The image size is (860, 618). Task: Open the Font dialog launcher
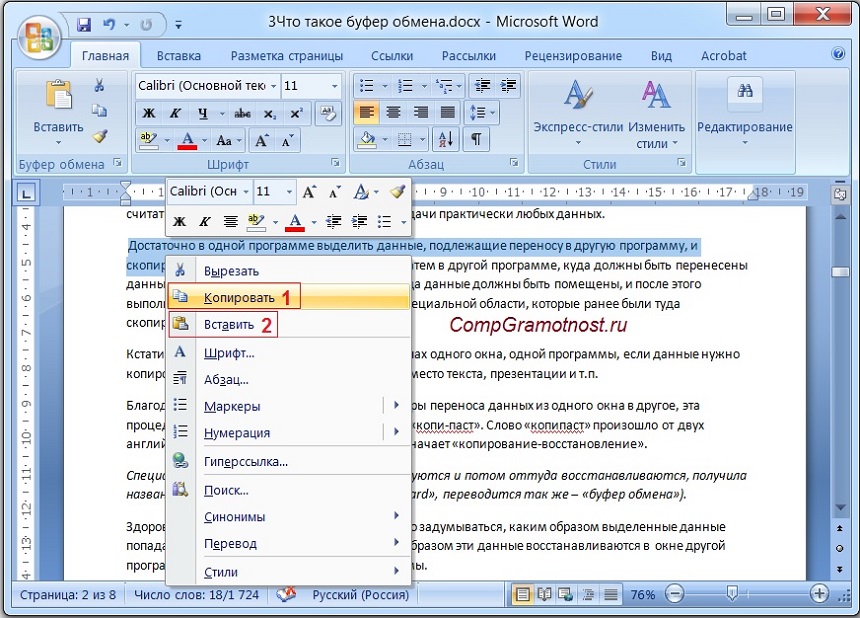click(335, 163)
